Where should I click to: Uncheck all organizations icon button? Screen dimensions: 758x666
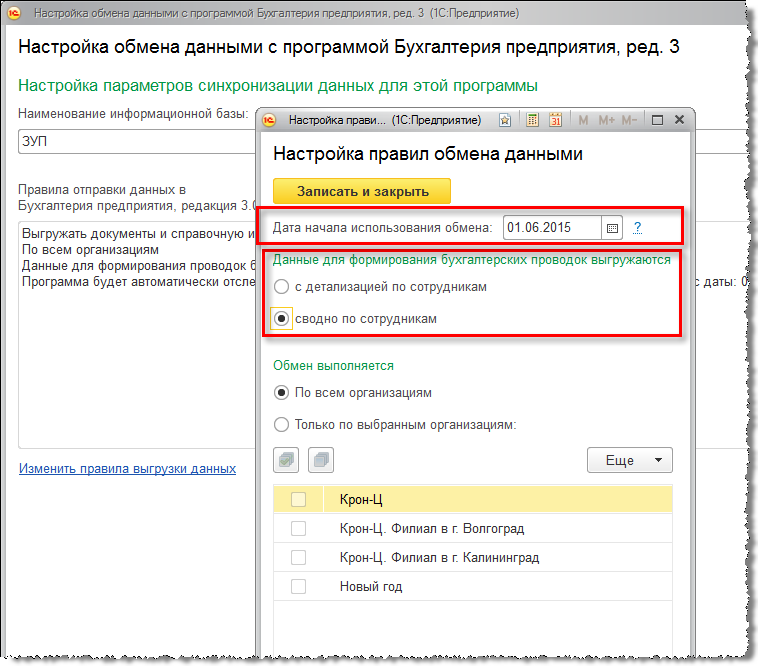[321, 460]
